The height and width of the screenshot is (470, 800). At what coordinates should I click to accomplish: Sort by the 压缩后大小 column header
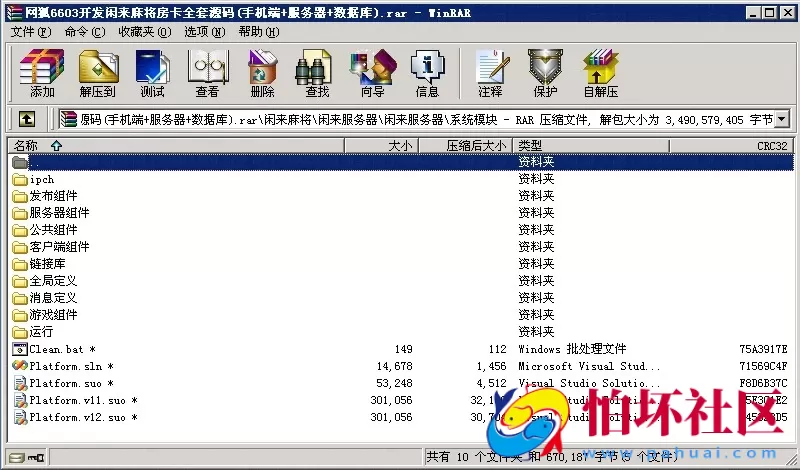point(466,145)
